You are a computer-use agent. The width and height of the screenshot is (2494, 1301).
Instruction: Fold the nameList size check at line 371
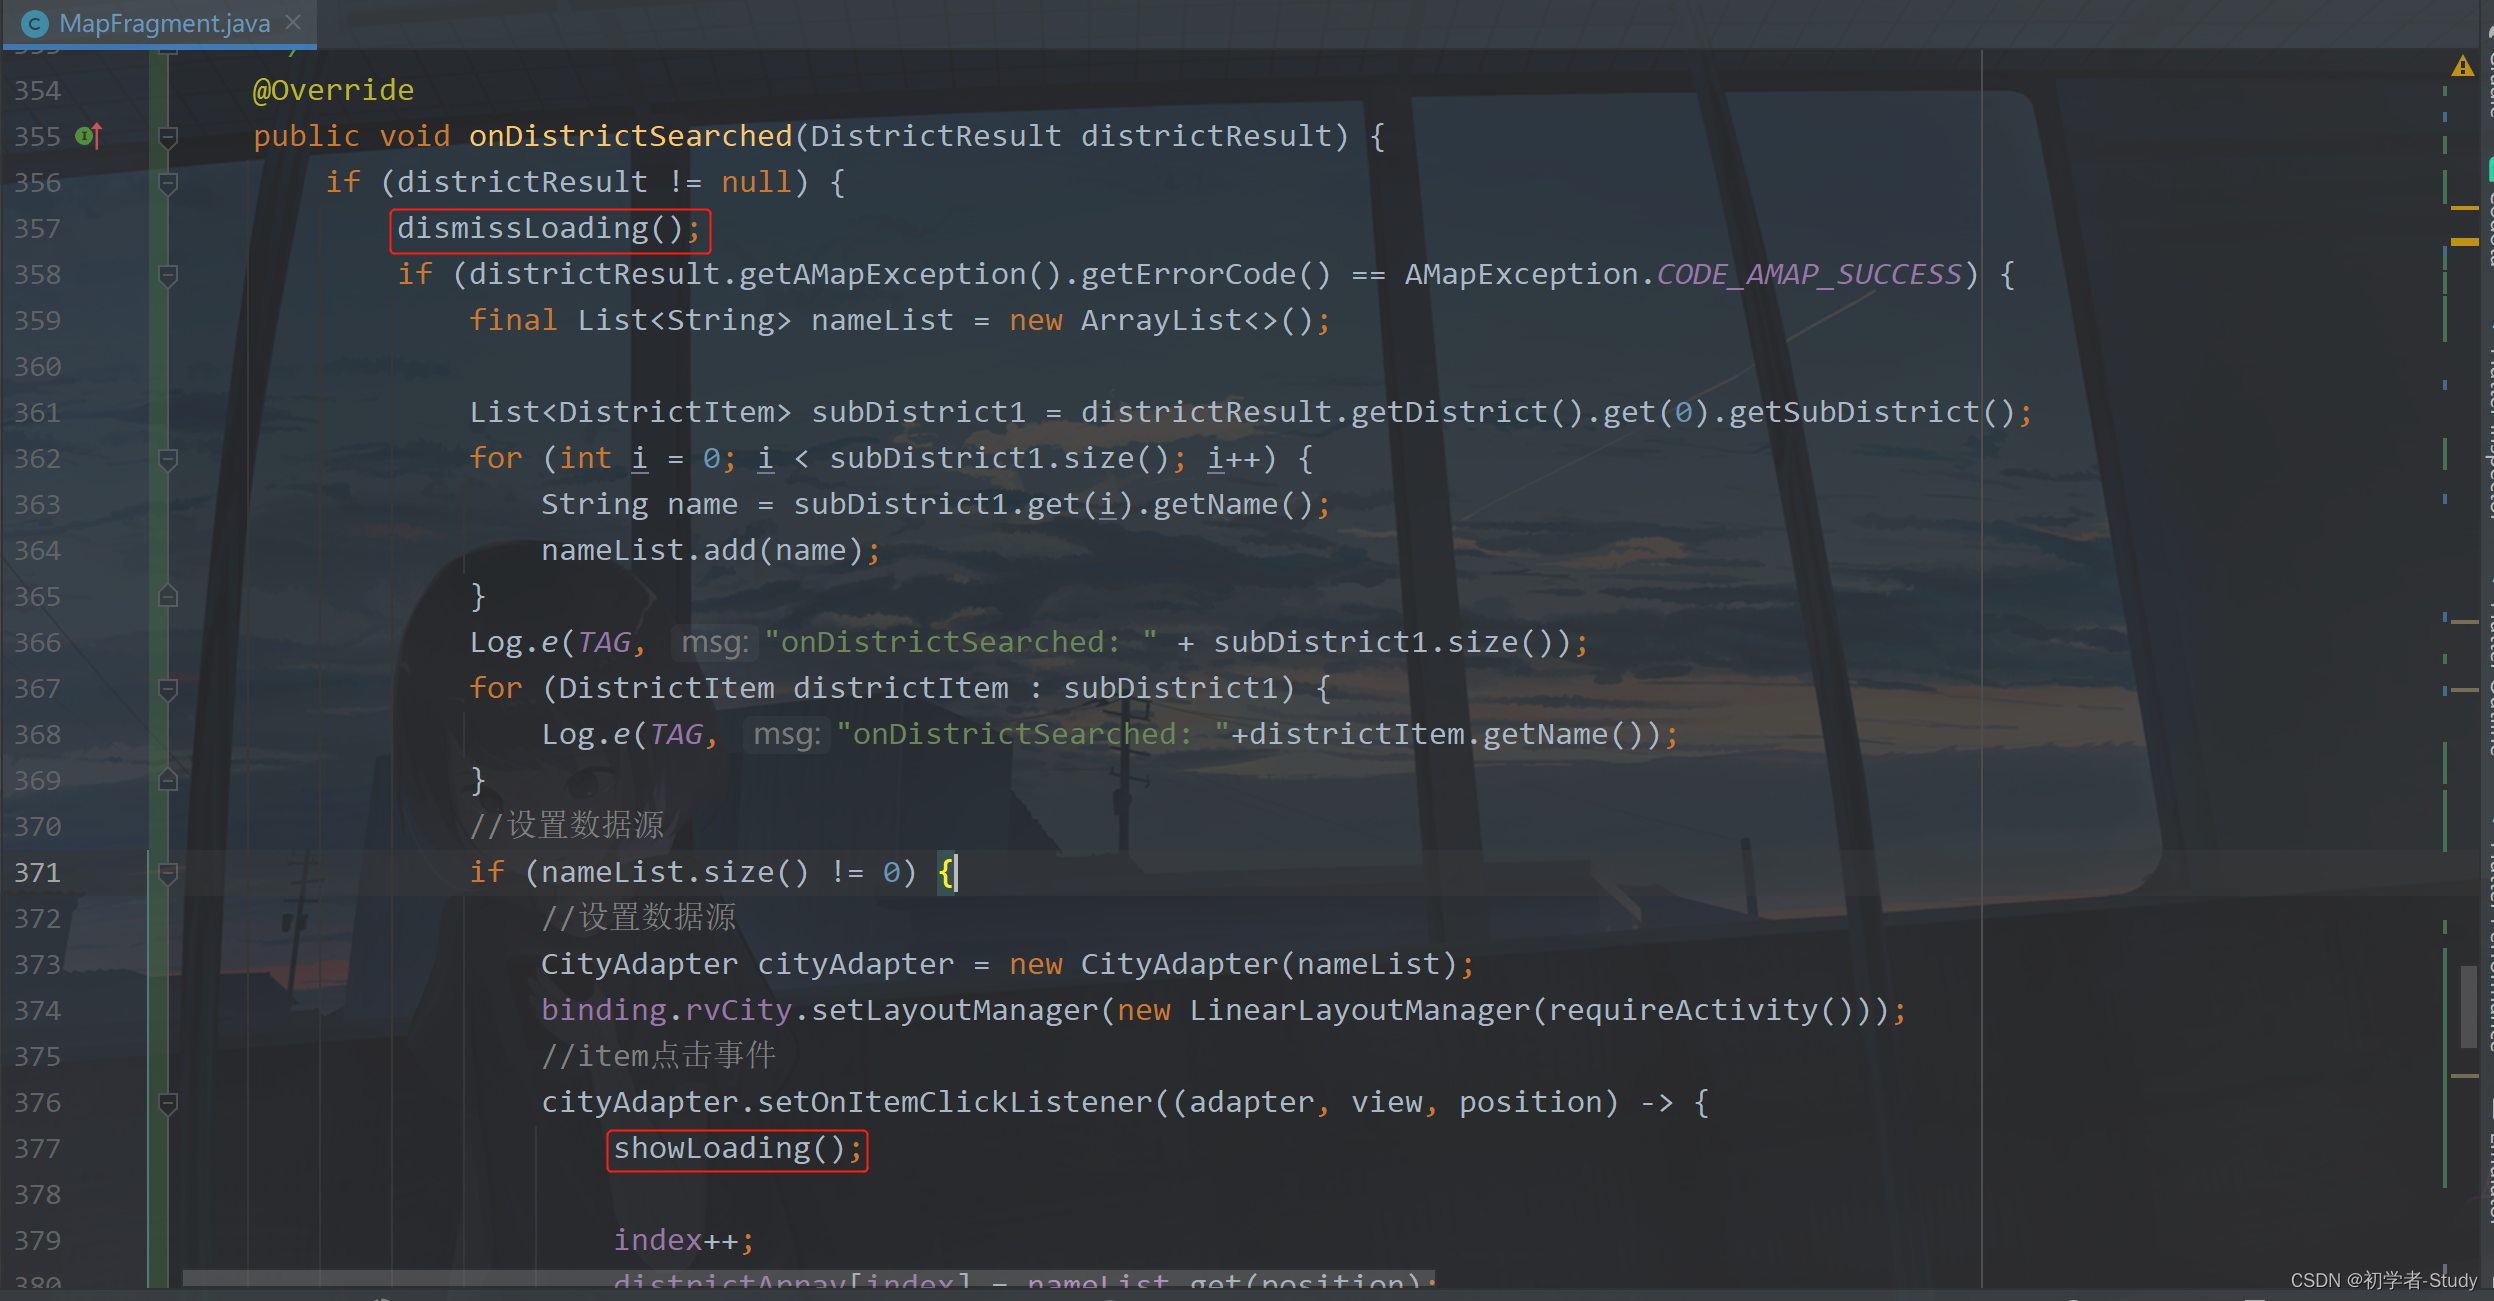pos(168,872)
